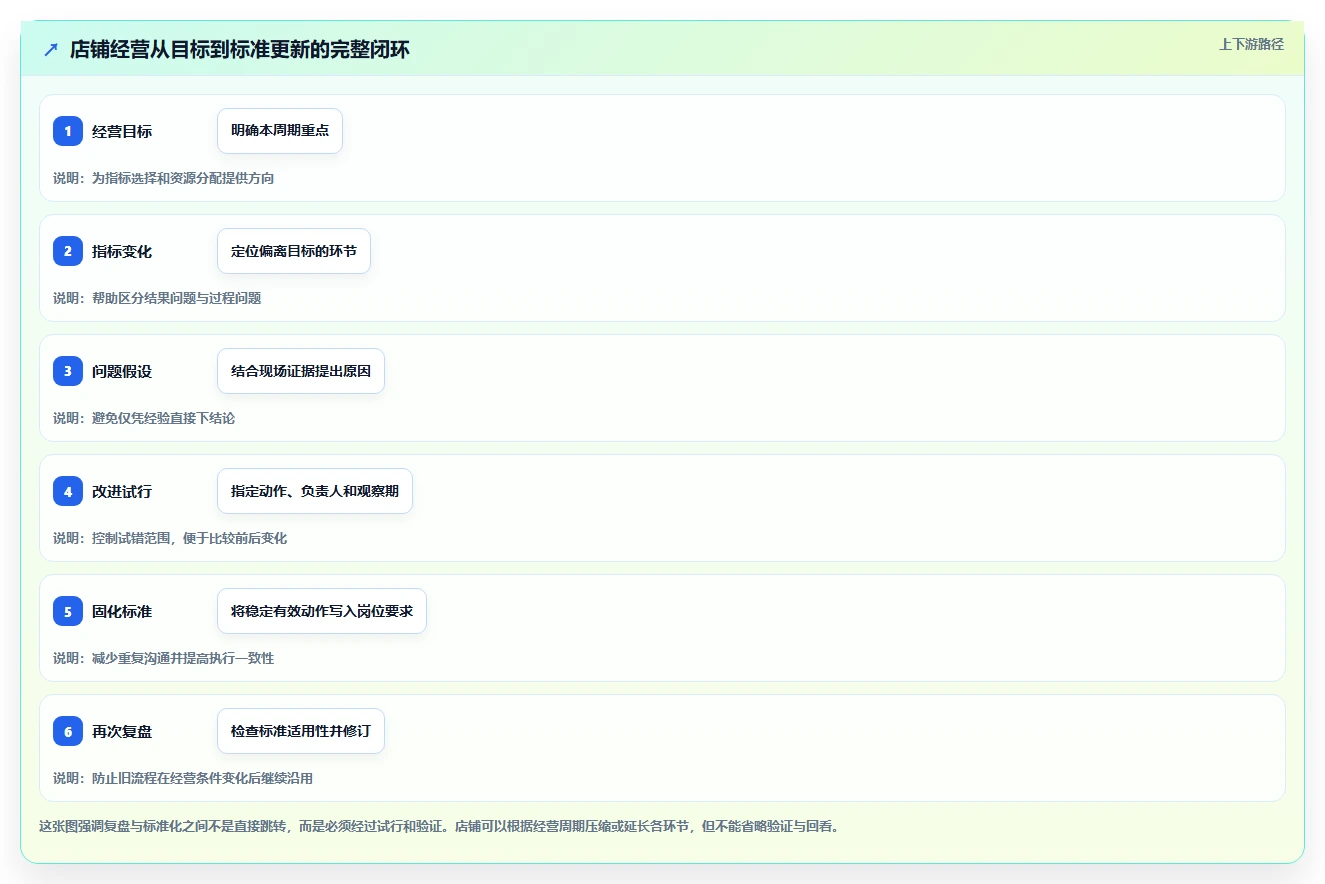Click the 指标变化 step heading
This screenshot has width=1325, height=884.
click(x=122, y=251)
